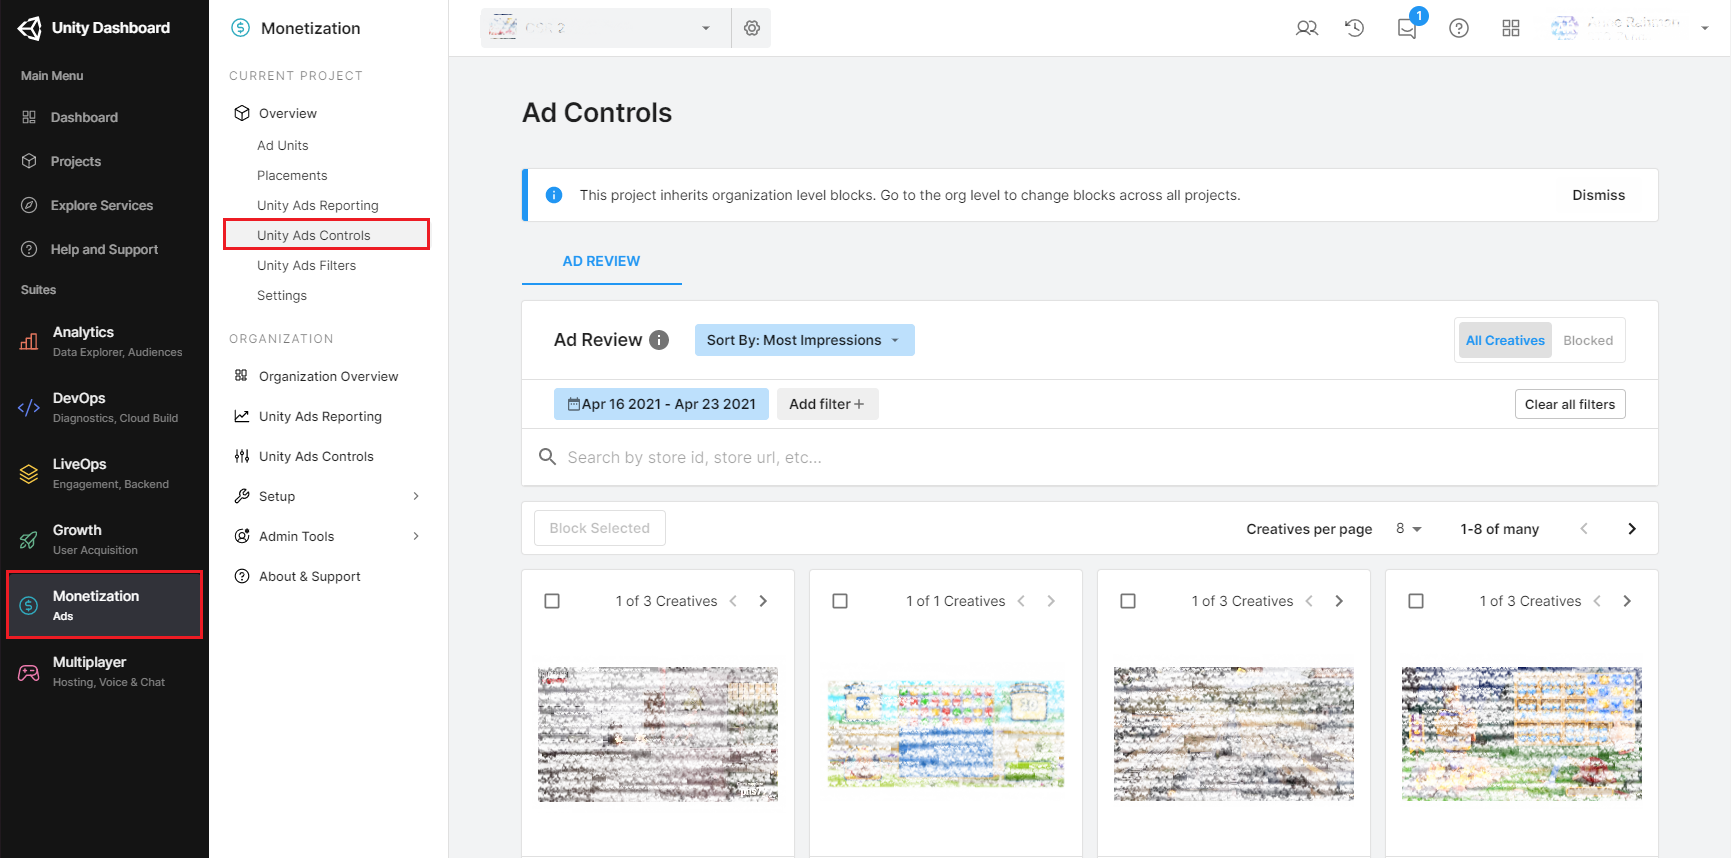The height and width of the screenshot is (858, 1731).
Task: Open current project Unity Ads Controls
Action: coord(326,235)
